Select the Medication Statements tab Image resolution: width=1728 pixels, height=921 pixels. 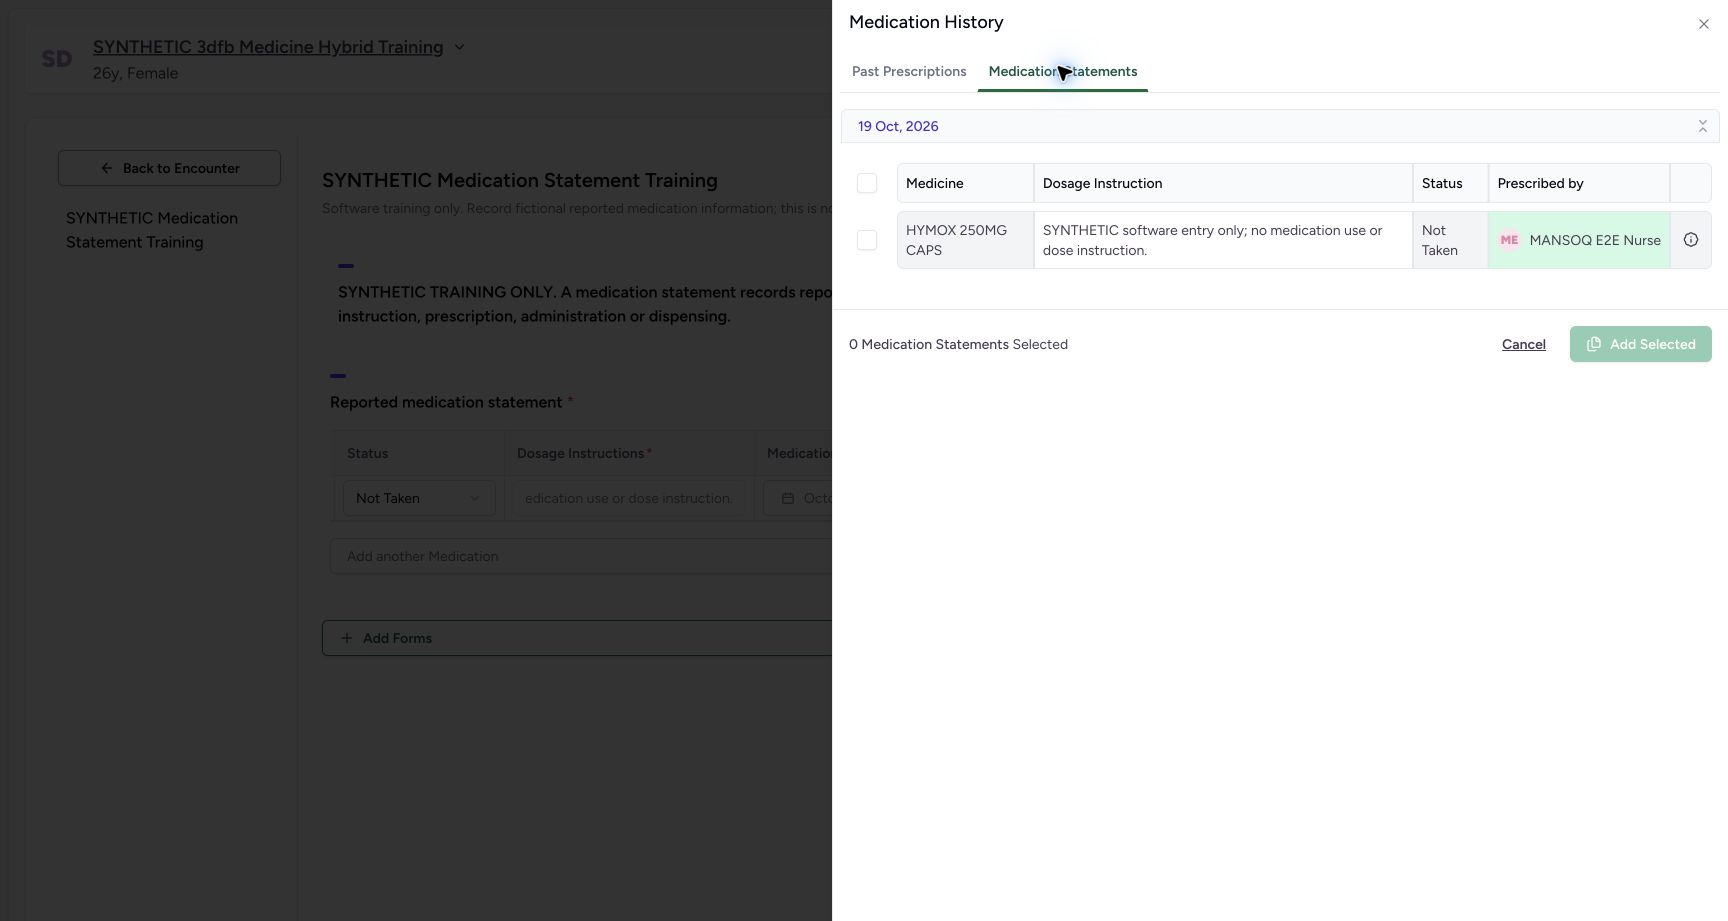pos(1063,71)
